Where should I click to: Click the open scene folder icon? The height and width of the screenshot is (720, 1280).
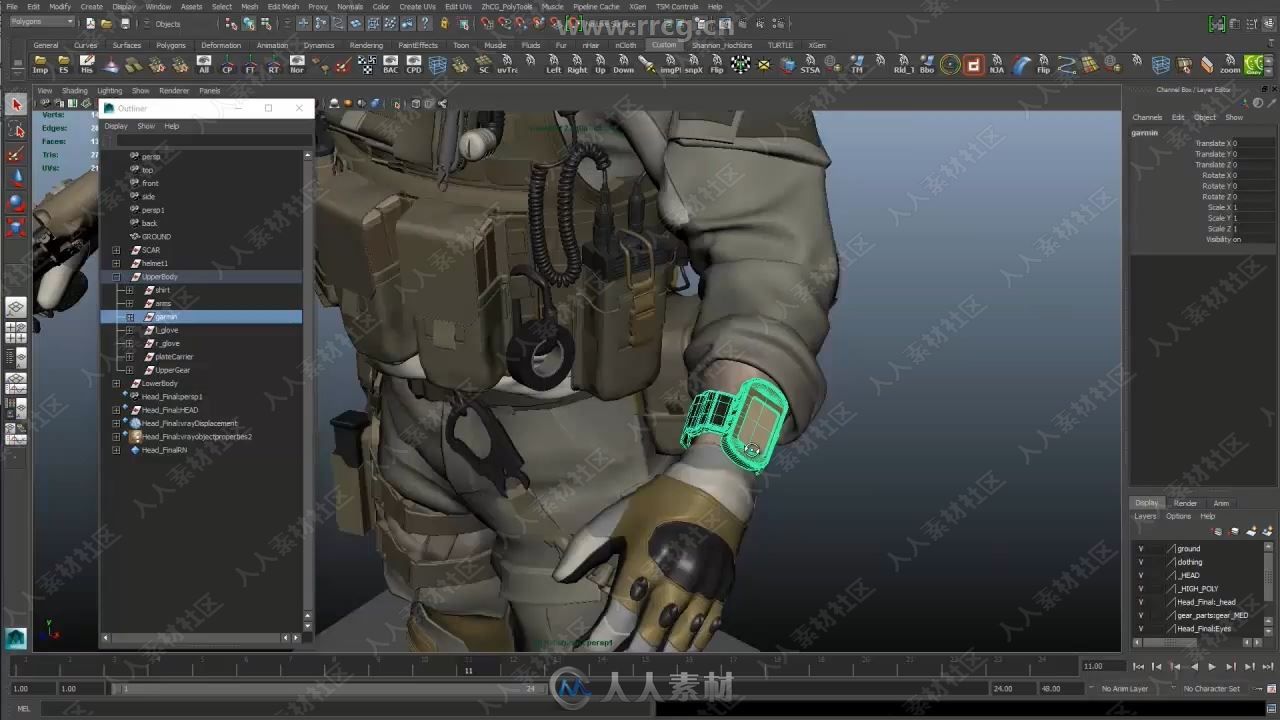(x=107, y=23)
